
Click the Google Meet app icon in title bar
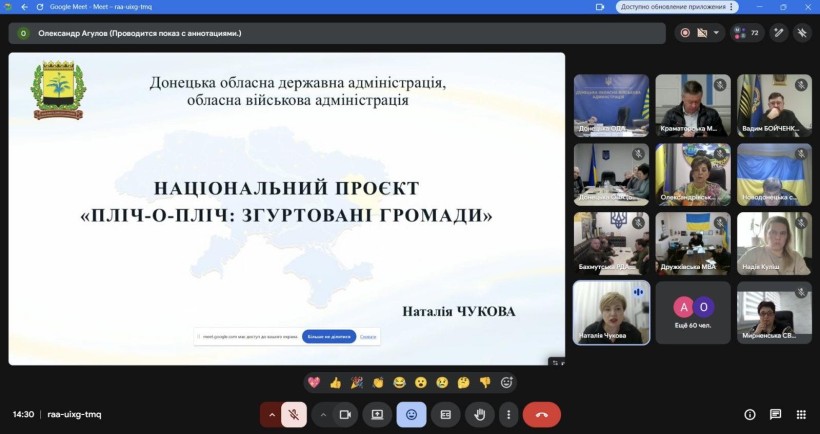pos(8,7)
